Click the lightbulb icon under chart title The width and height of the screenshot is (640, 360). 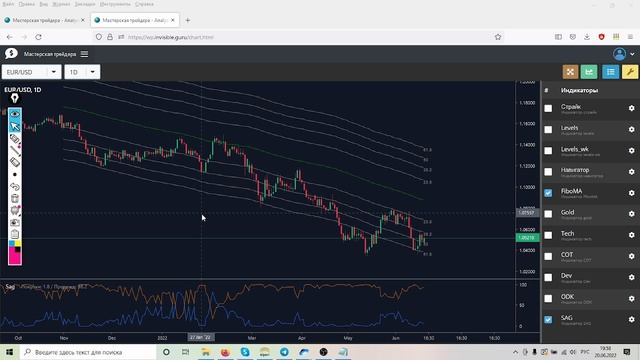click(x=15, y=98)
